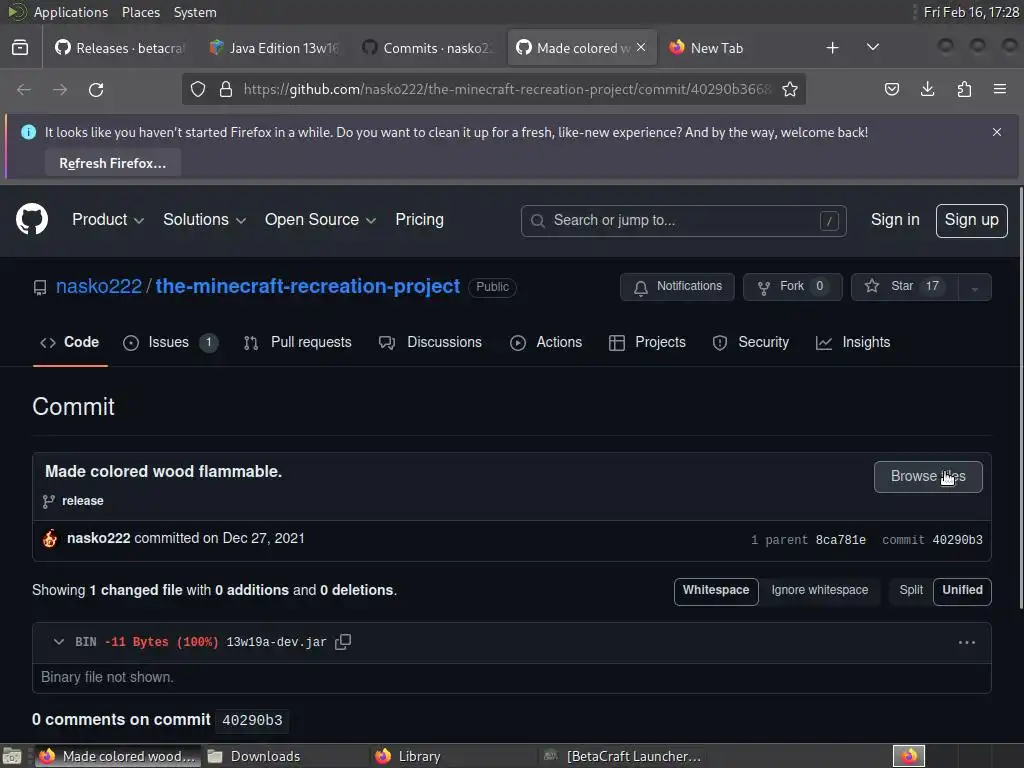Focus the Search or jump to field
1024x768 pixels.
(683, 221)
